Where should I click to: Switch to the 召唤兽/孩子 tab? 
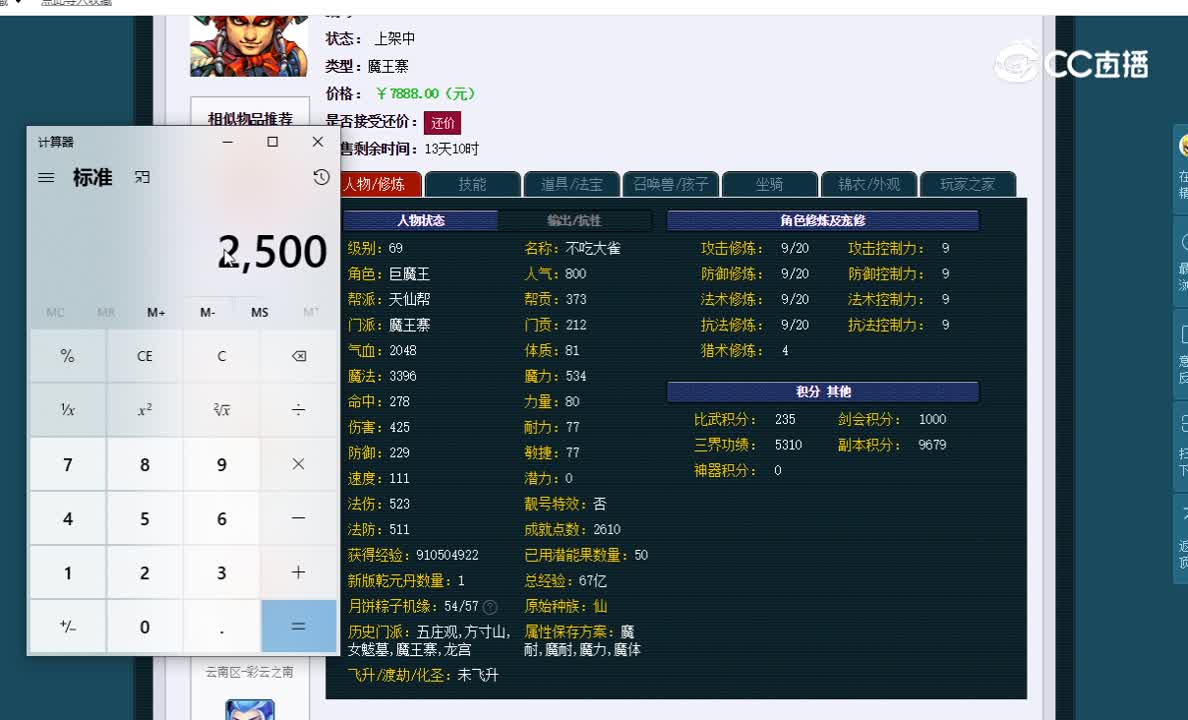(x=670, y=184)
